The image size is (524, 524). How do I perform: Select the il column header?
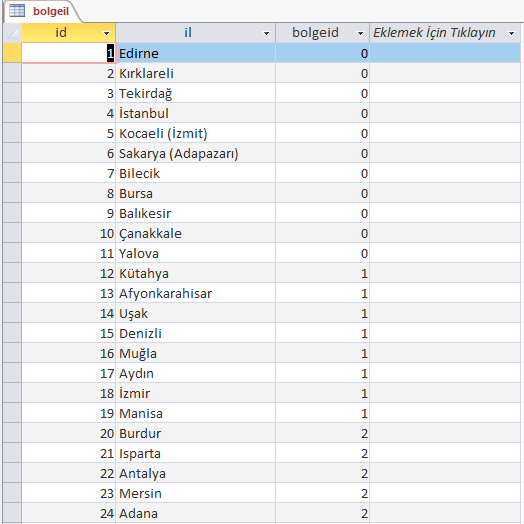pos(195,33)
